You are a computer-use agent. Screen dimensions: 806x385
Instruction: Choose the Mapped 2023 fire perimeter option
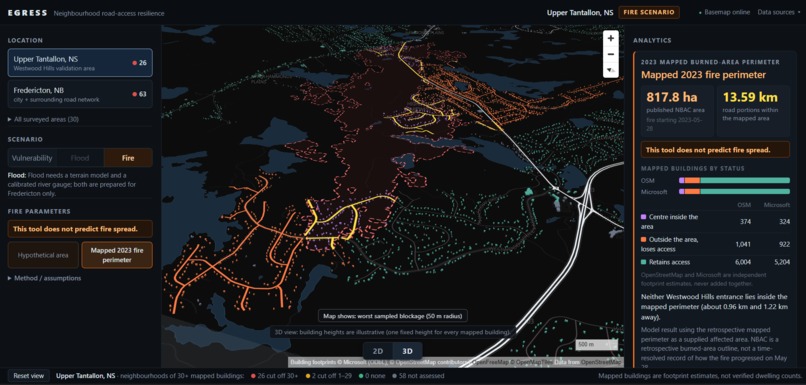pyautogui.click(x=117, y=255)
